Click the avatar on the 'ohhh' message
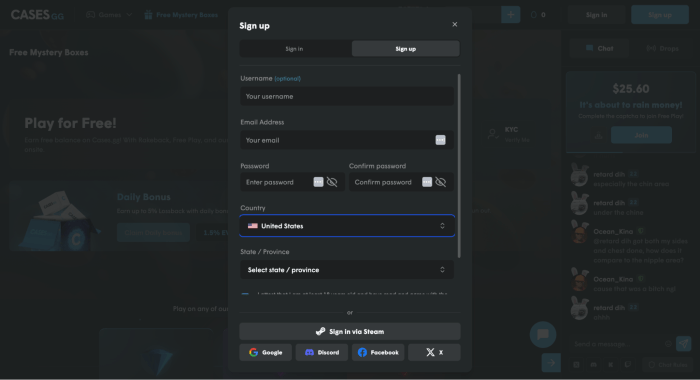The height and width of the screenshot is (380, 700). click(580, 309)
